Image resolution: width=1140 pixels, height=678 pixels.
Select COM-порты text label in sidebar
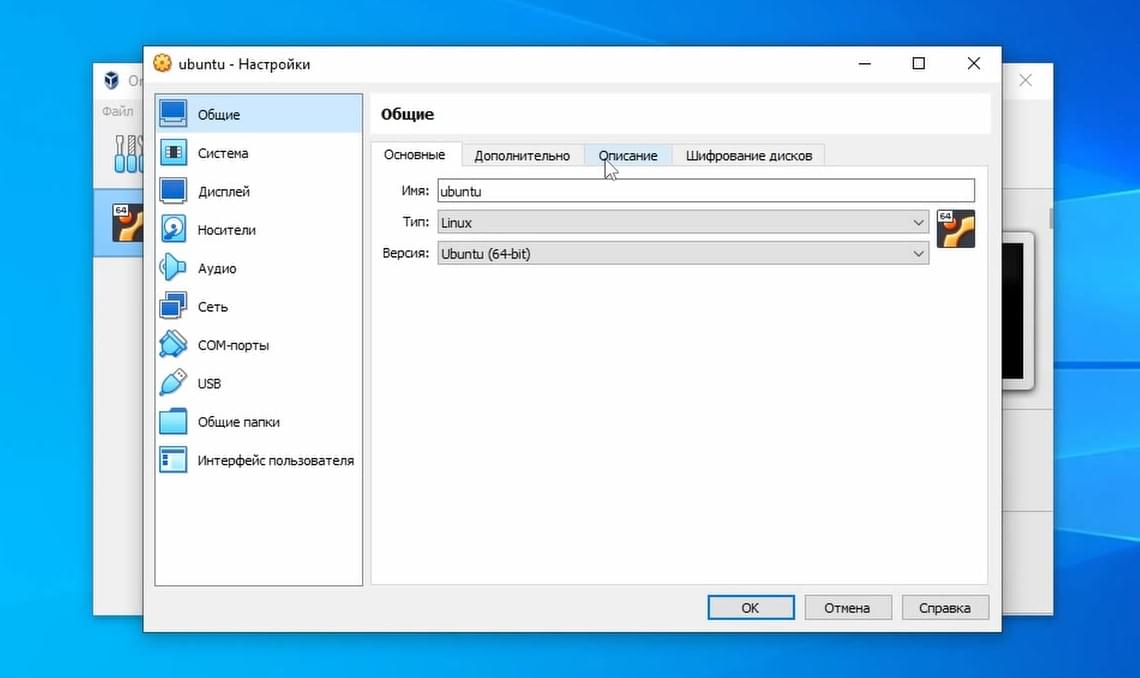click(233, 346)
